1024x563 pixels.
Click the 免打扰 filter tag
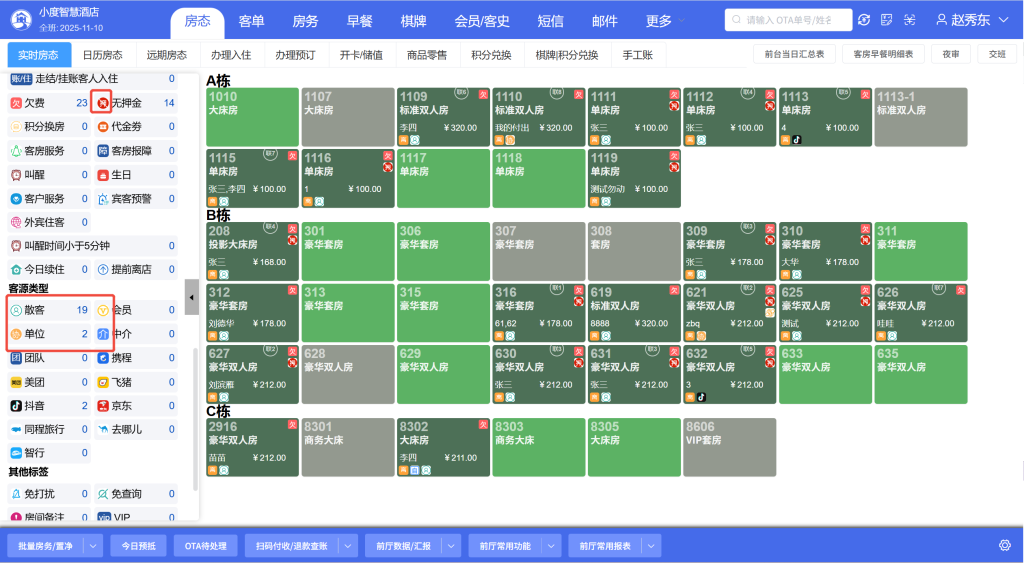tap(49, 494)
